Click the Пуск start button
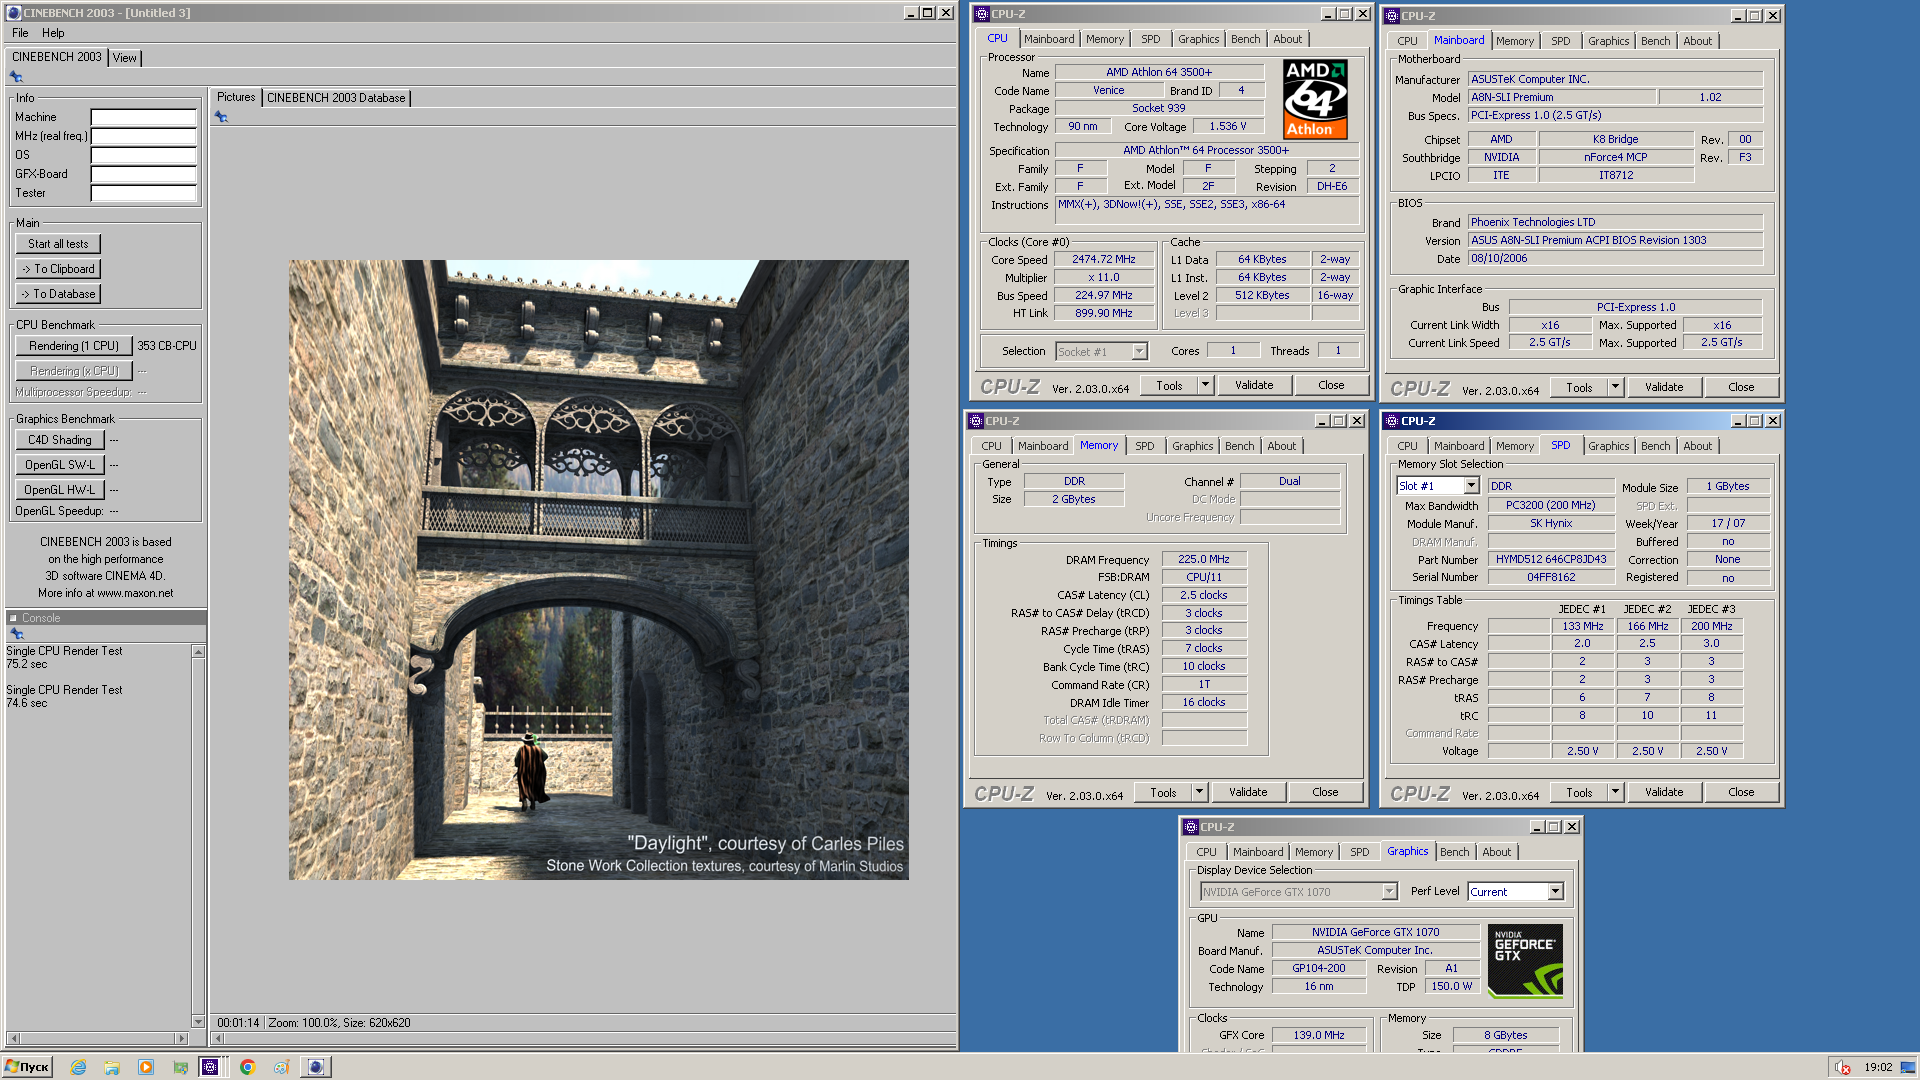Image resolution: width=1920 pixels, height=1080 pixels. click(x=27, y=1067)
